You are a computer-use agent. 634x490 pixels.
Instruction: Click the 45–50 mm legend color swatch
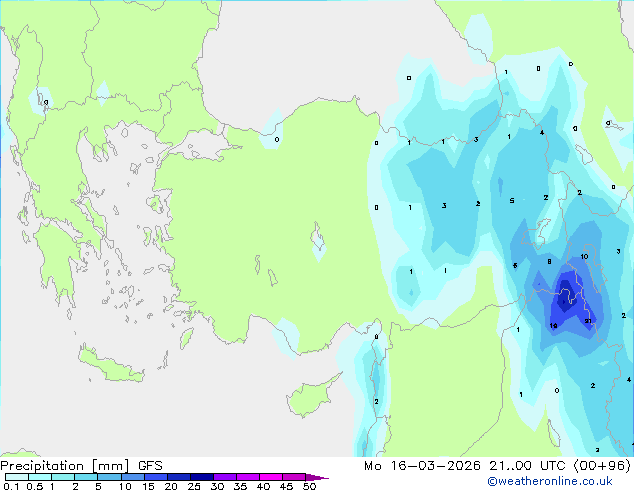pos(294,477)
